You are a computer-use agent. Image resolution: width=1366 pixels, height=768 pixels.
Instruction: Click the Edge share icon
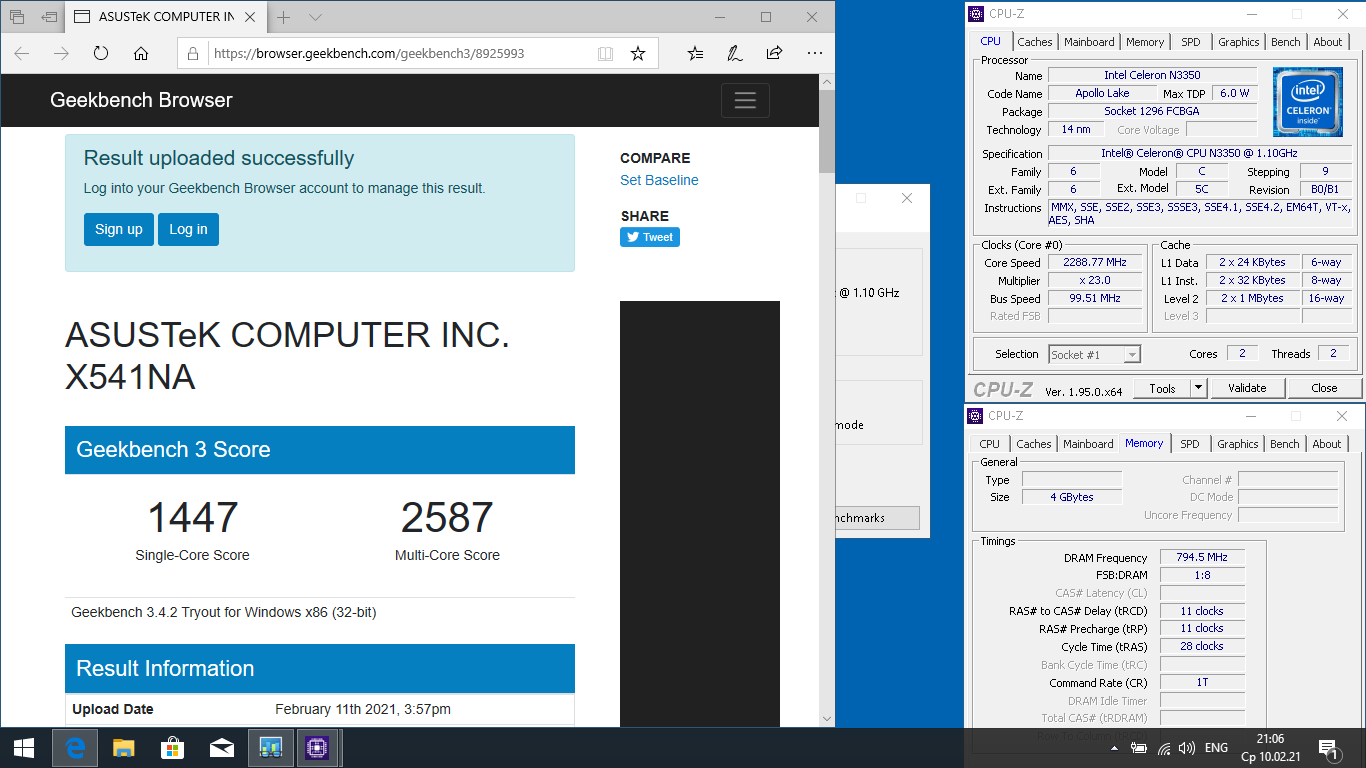coord(775,54)
